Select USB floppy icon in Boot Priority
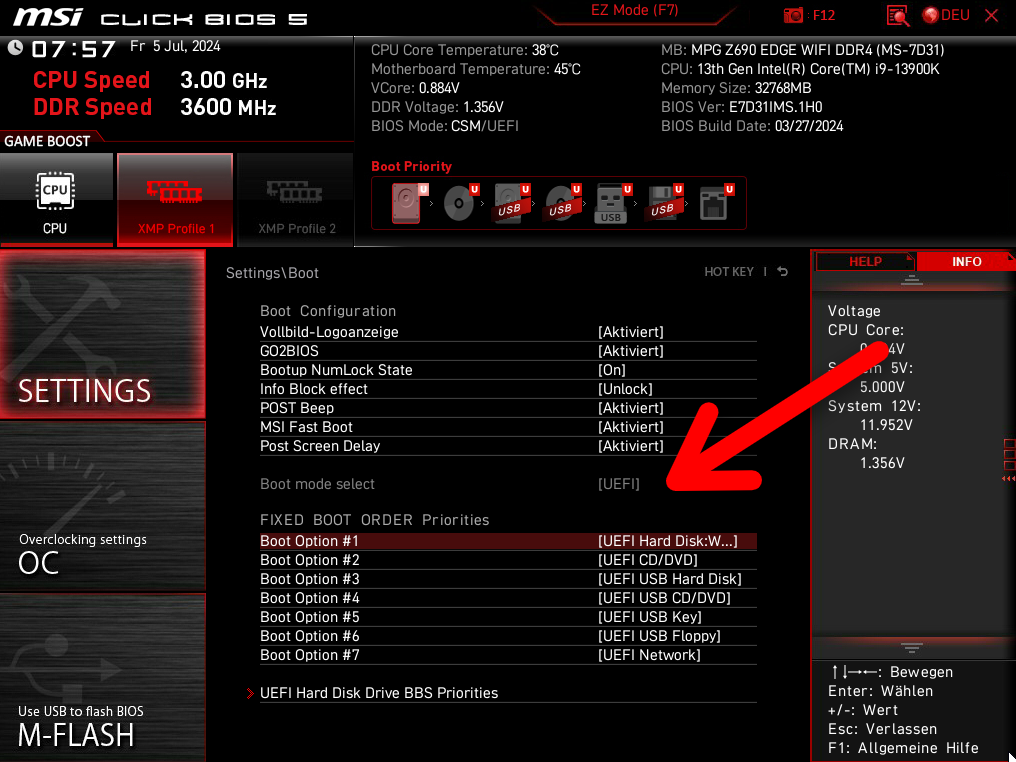This screenshot has height=762, width=1016. [664, 203]
